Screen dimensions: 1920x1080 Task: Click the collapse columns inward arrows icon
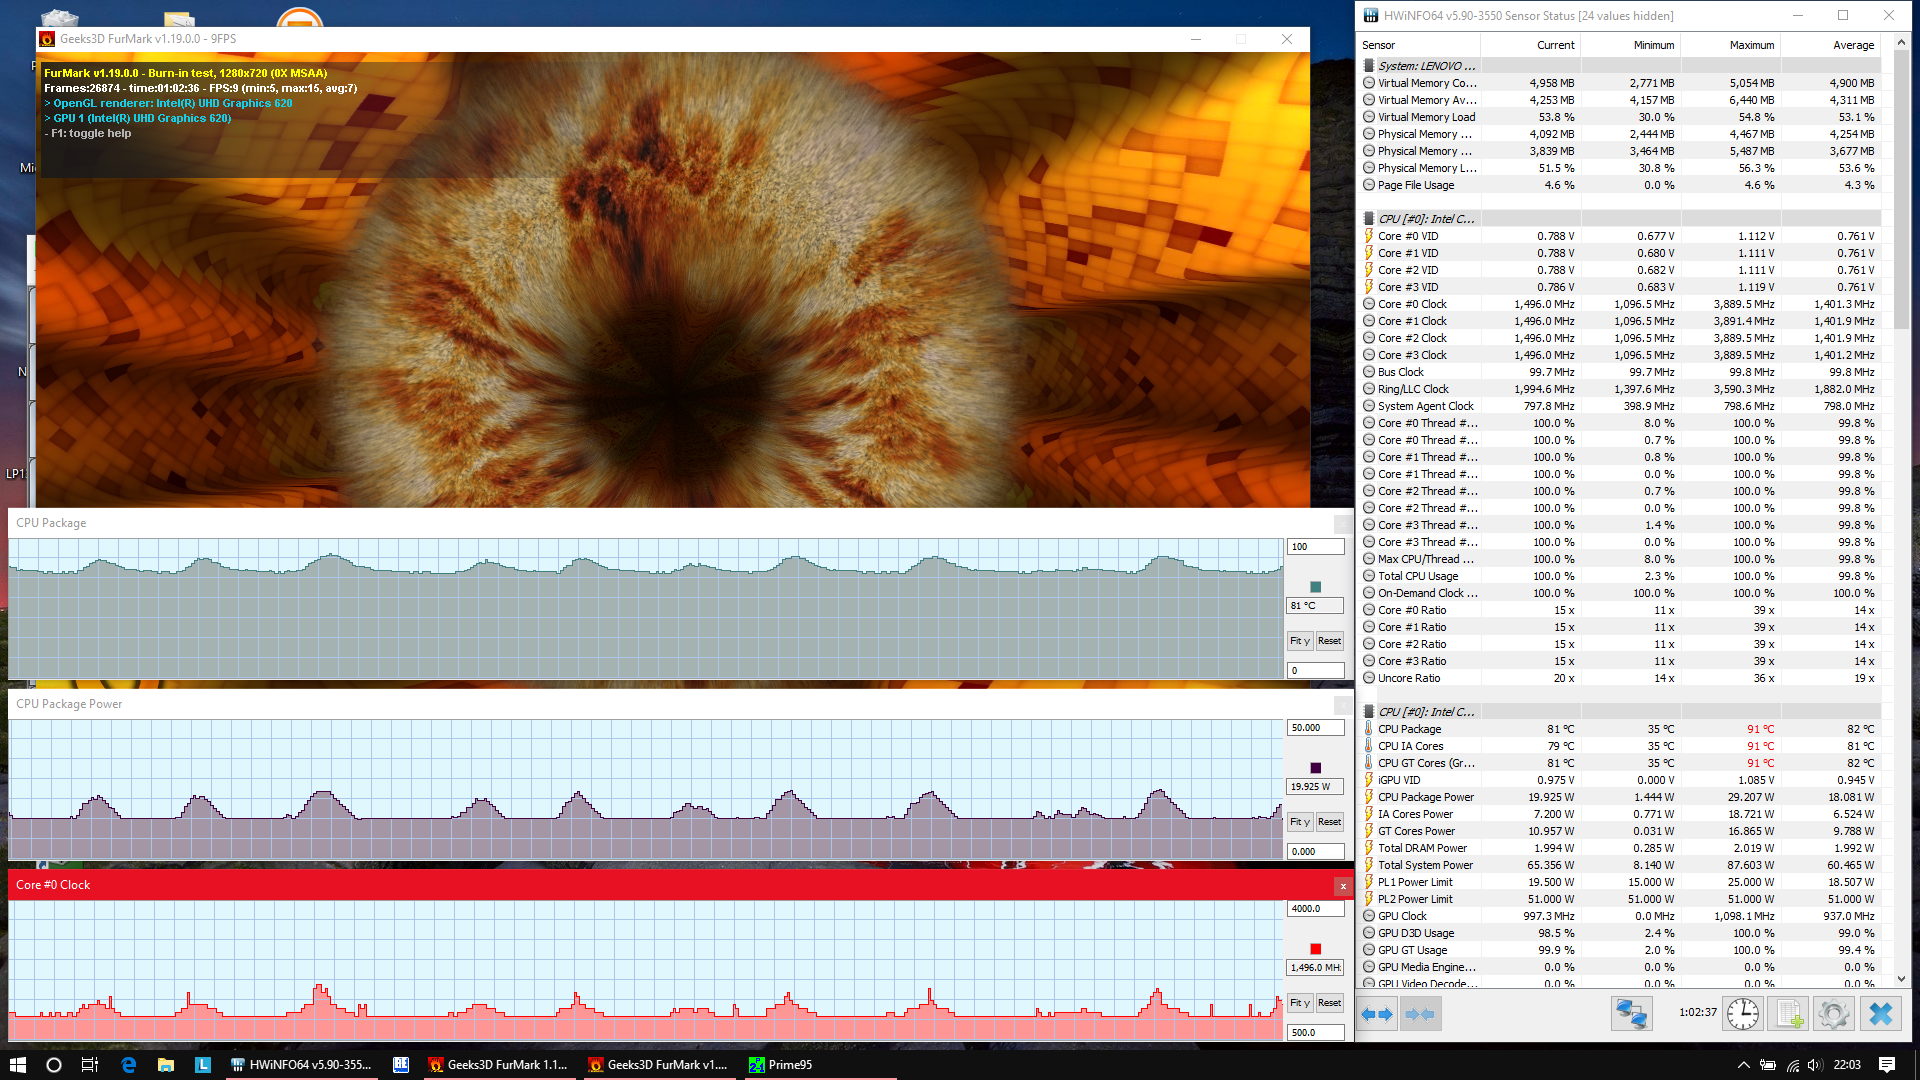[1419, 1014]
